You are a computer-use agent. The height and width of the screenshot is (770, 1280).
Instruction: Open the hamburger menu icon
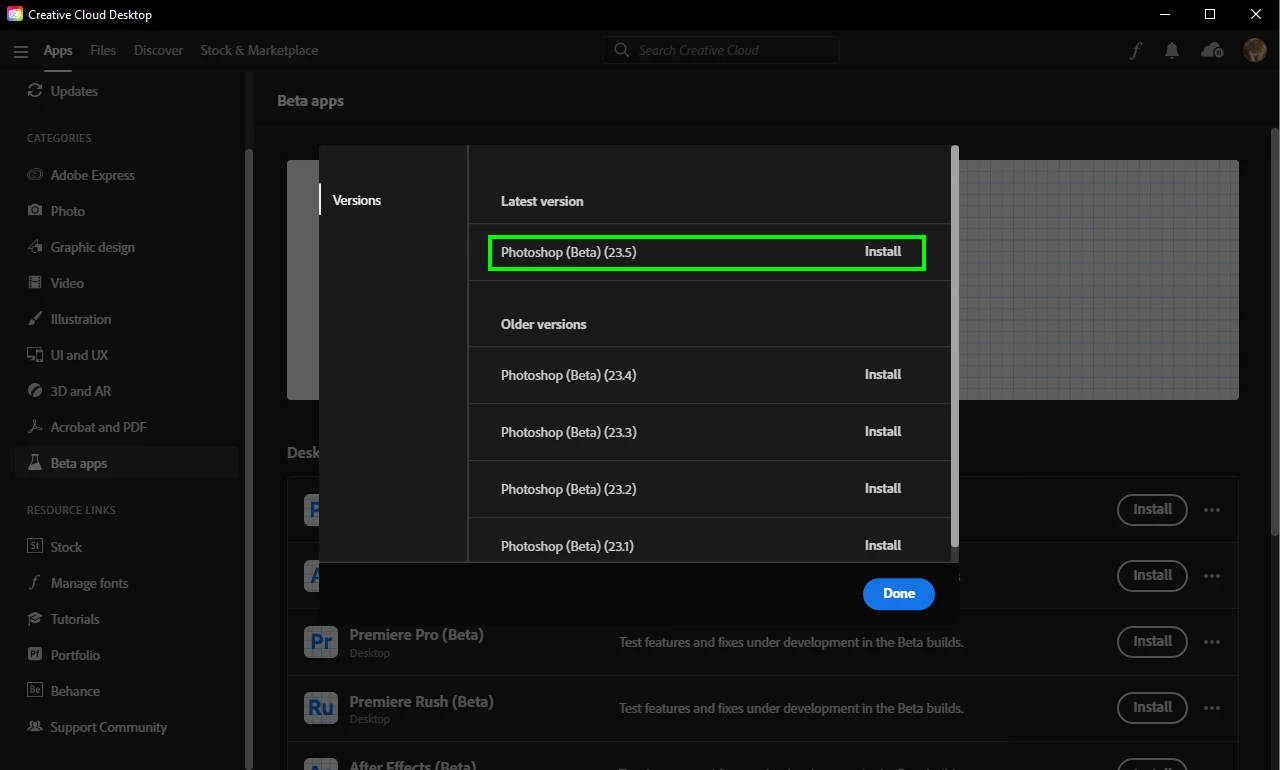(x=21, y=51)
